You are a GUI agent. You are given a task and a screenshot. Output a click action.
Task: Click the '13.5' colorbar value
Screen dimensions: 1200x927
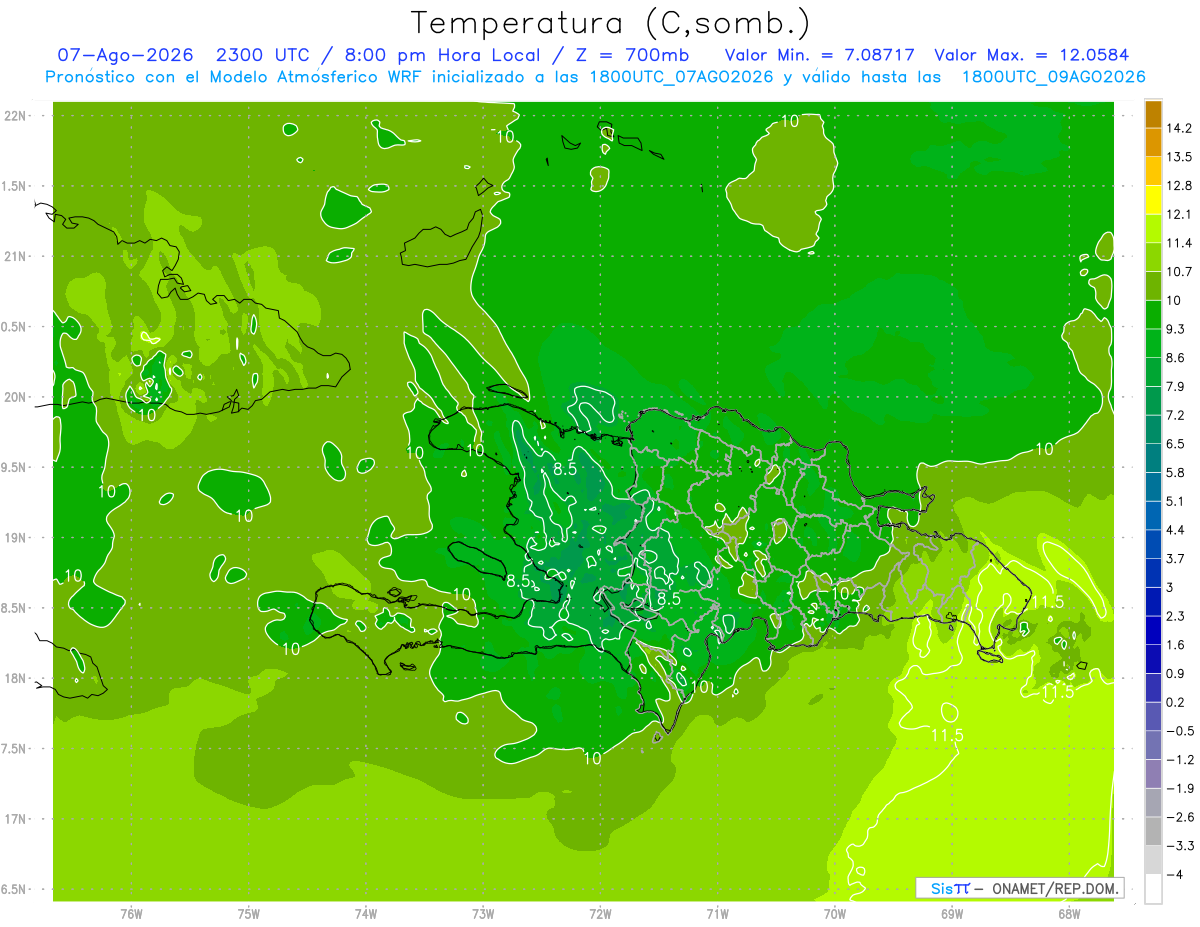[1179, 157]
